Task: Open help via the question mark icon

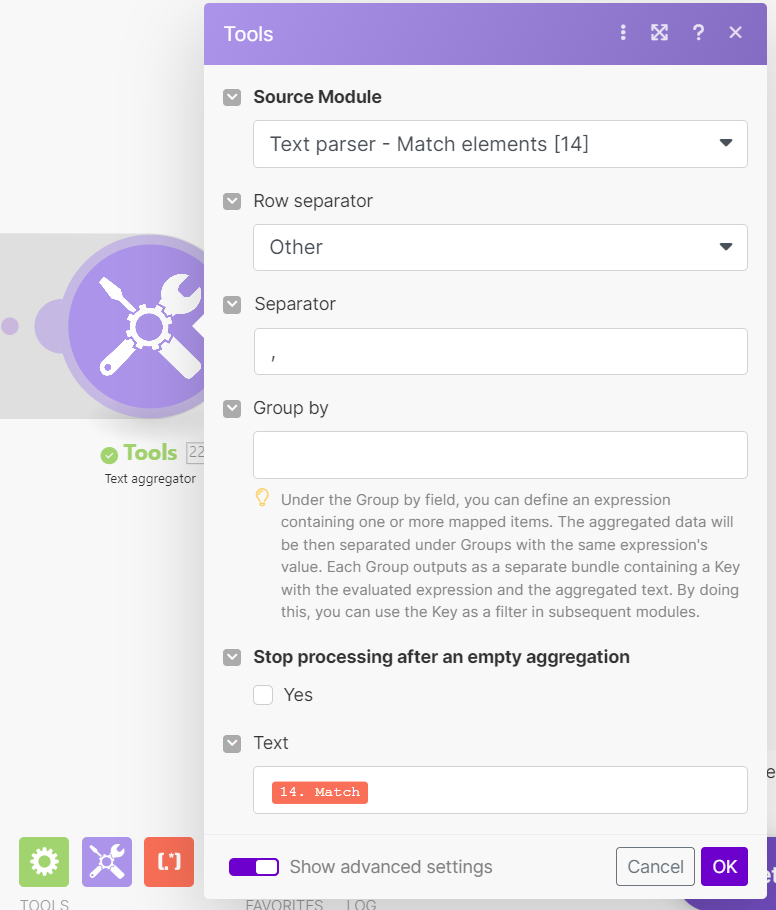Action: [698, 33]
